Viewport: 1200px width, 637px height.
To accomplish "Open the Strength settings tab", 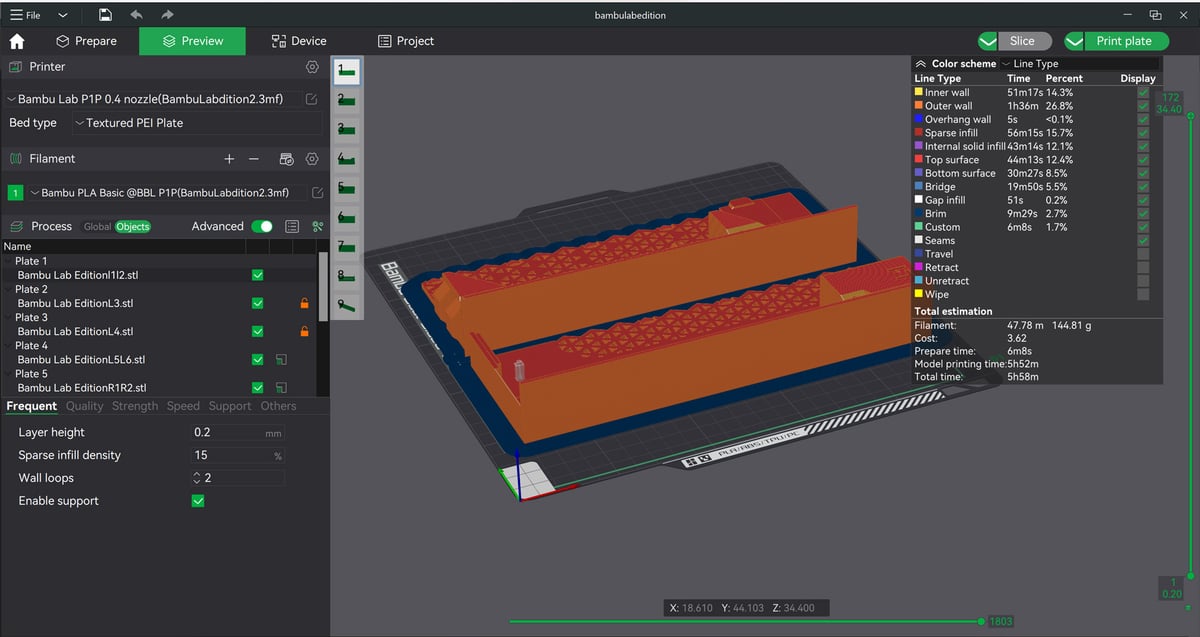I will (135, 406).
